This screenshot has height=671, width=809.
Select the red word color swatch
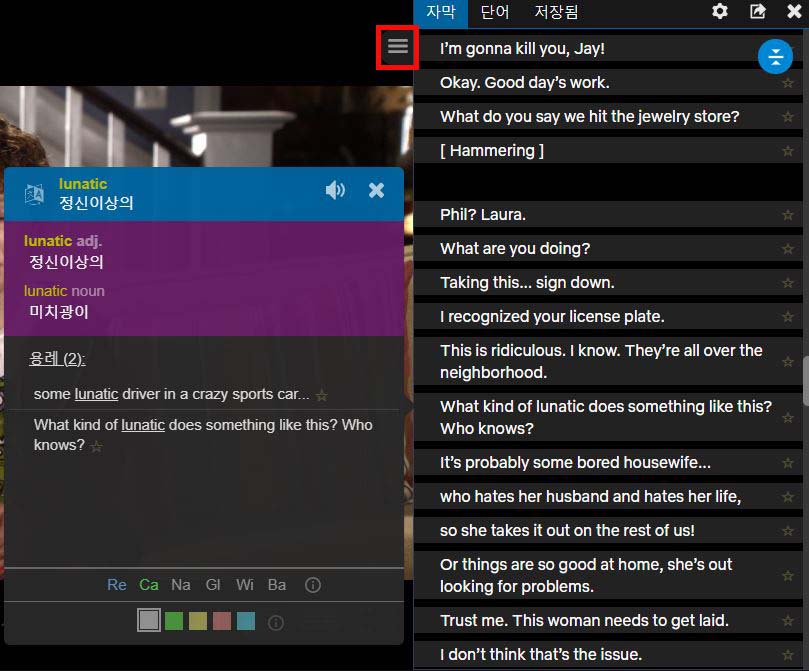click(222, 621)
